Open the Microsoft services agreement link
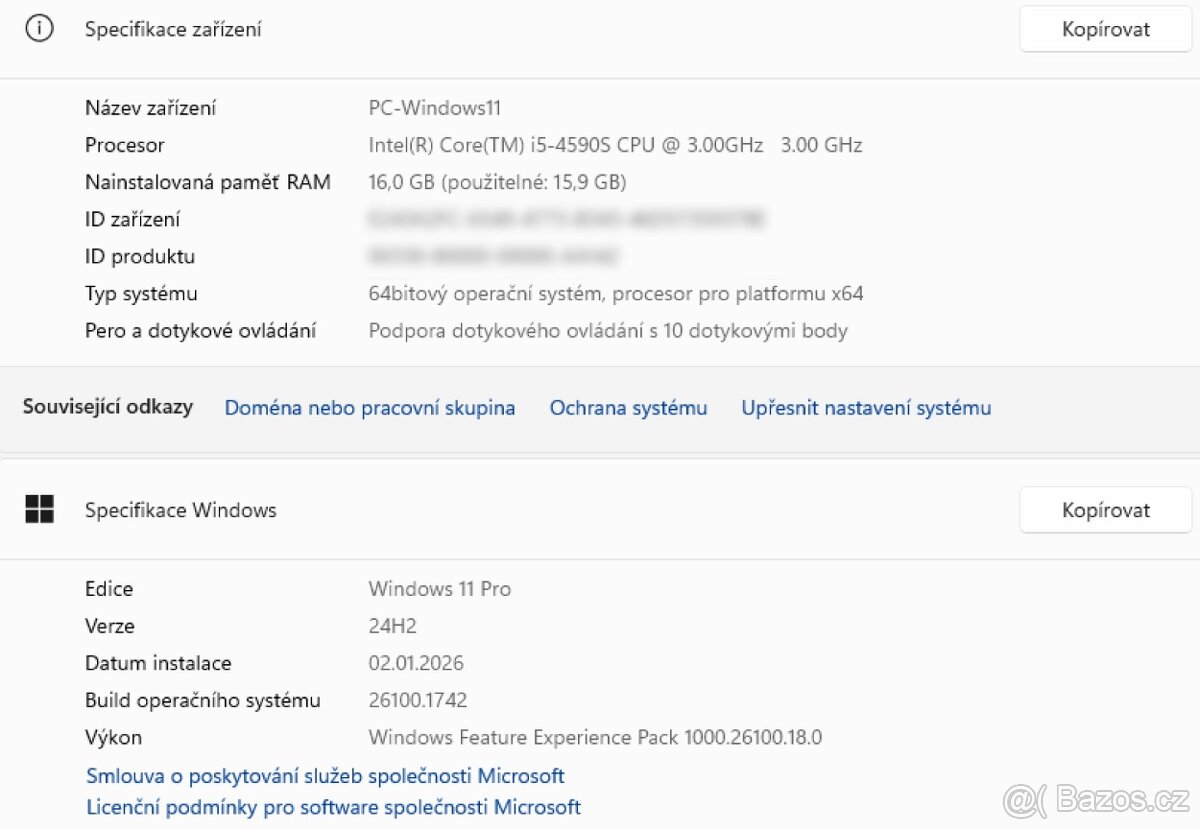This screenshot has width=1200, height=829. point(324,775)
